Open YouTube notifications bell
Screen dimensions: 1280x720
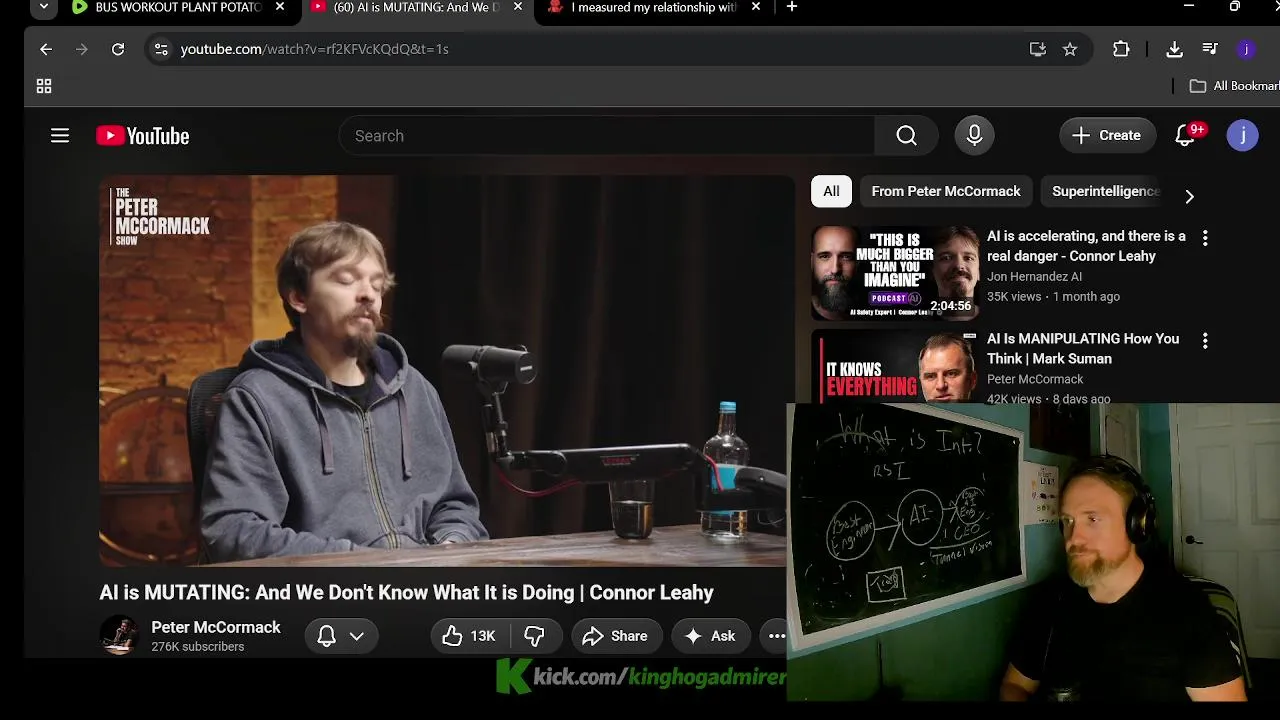pyautogui.click(x=1186, y=136)
